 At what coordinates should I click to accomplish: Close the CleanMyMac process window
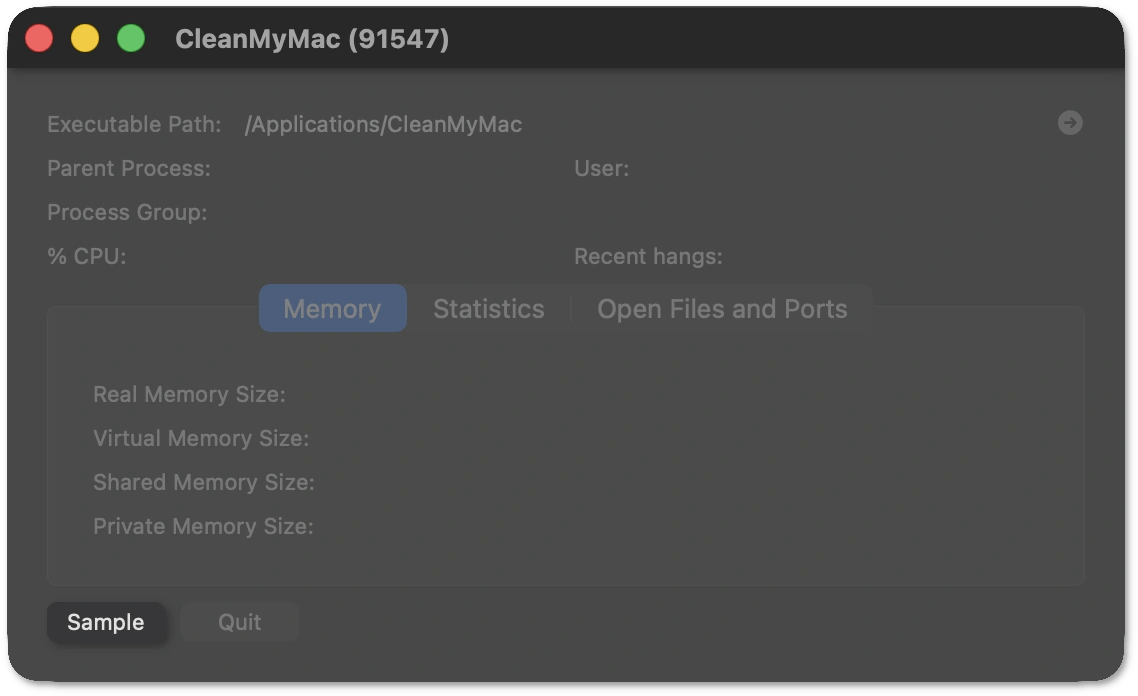coord(39,38)
